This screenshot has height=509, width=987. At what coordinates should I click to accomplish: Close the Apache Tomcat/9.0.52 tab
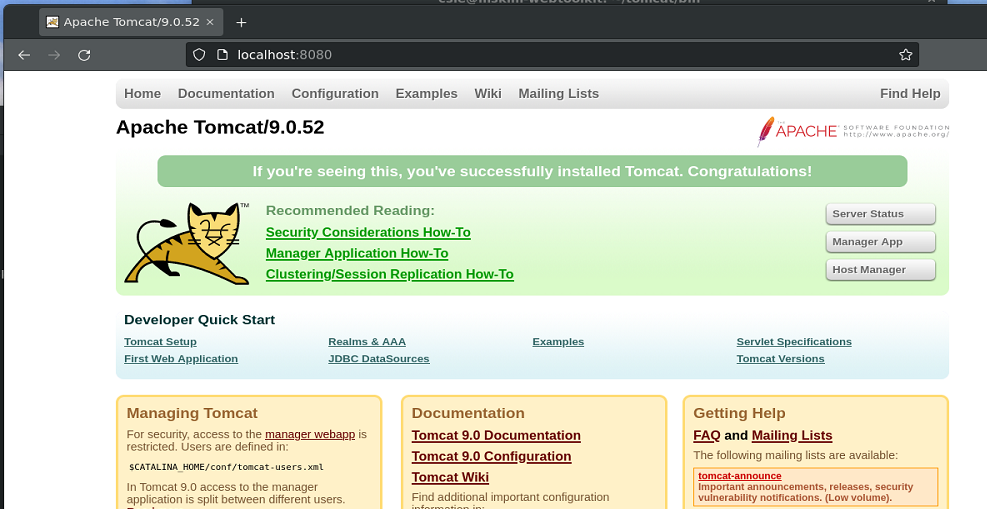pos(210,22)
